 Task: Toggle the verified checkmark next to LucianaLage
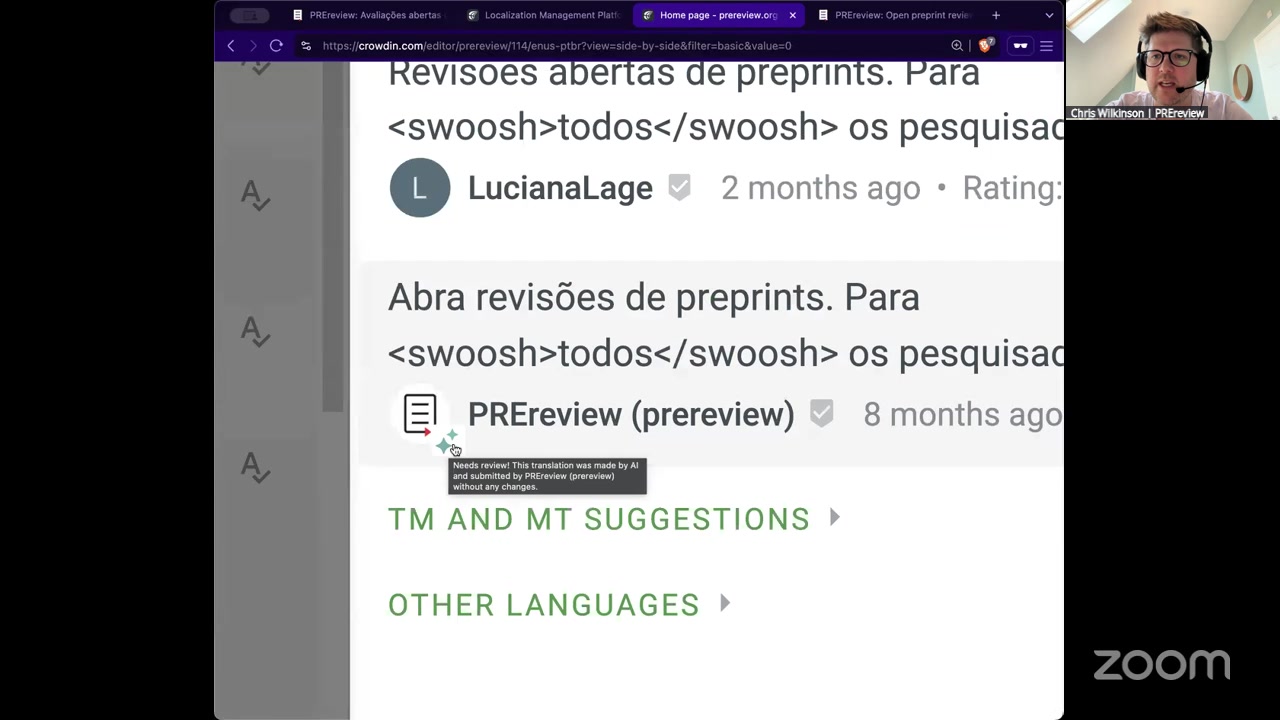(x=679, y=188)
